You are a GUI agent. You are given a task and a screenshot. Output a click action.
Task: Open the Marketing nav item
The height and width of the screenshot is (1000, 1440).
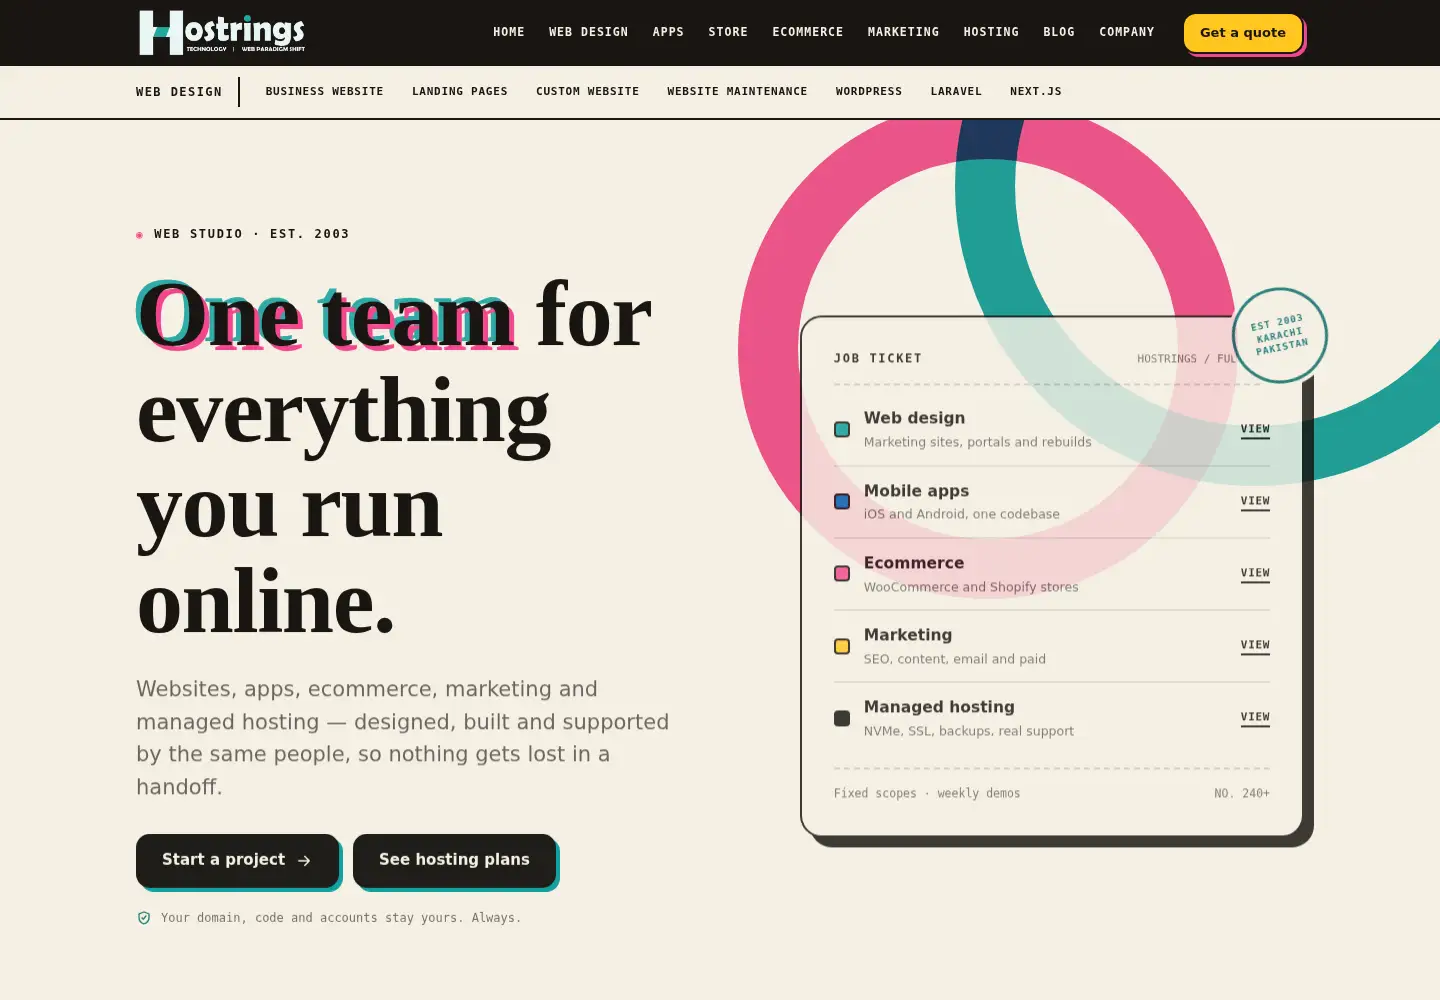click(x=904, y=32)
